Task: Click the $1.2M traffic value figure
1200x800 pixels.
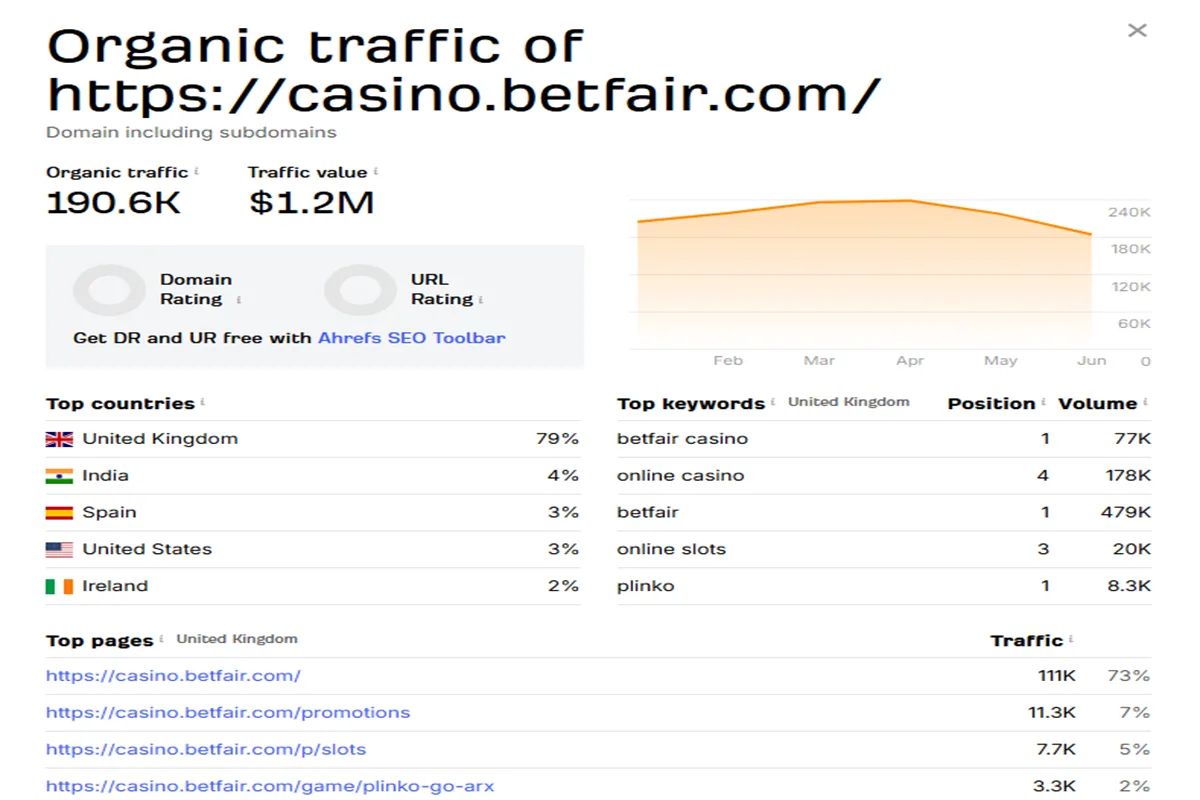Action: [x=311, y=203]
